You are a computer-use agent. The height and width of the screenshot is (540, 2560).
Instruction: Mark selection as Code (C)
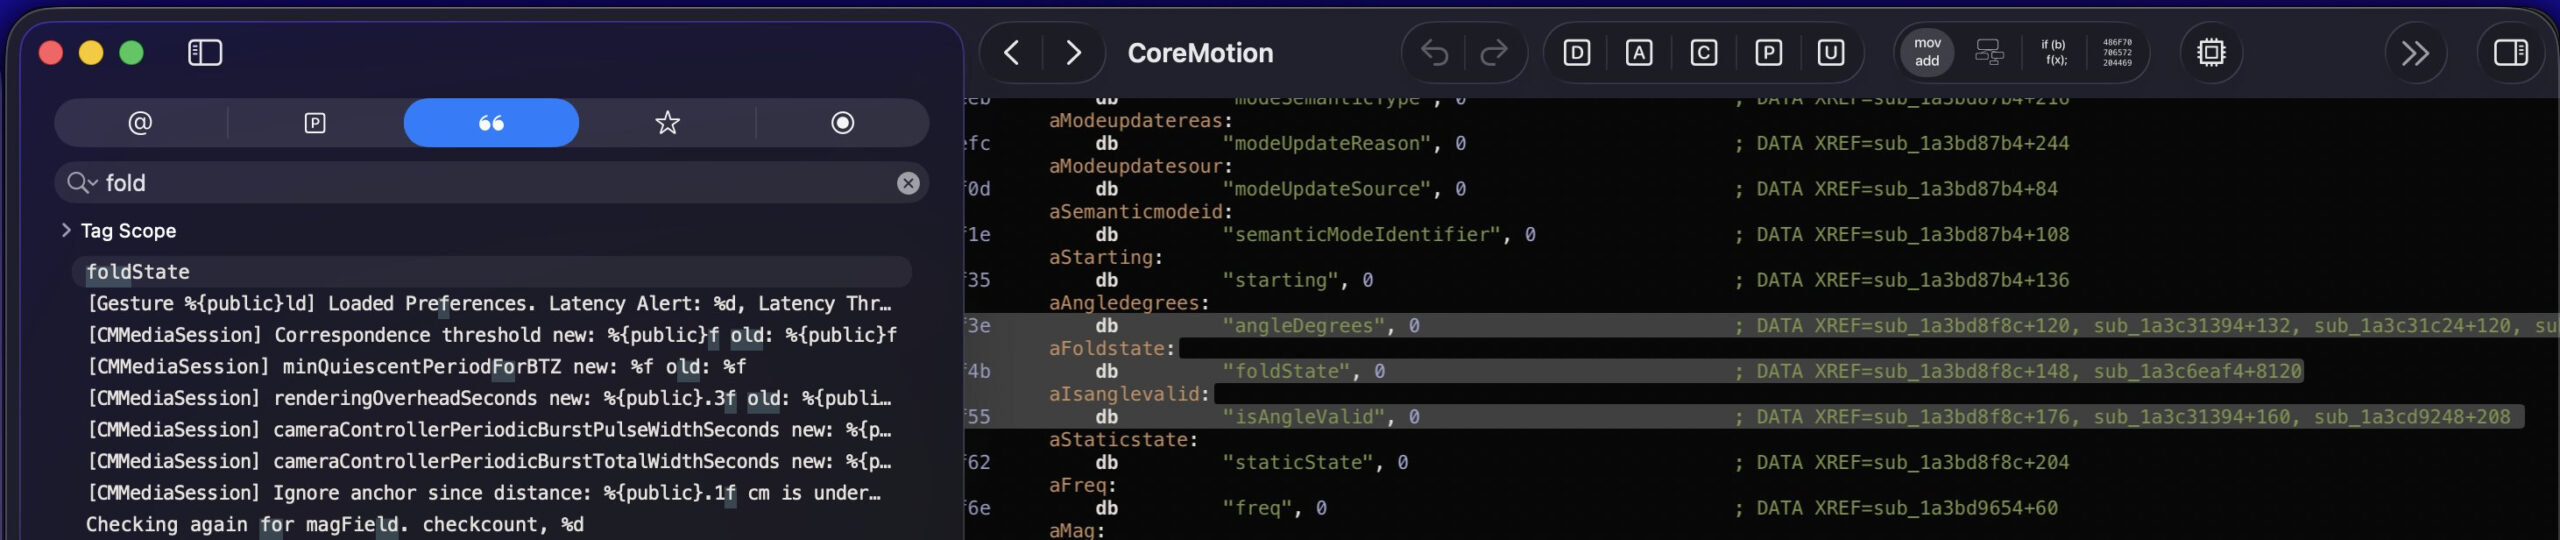click(x=1704, y=52)
